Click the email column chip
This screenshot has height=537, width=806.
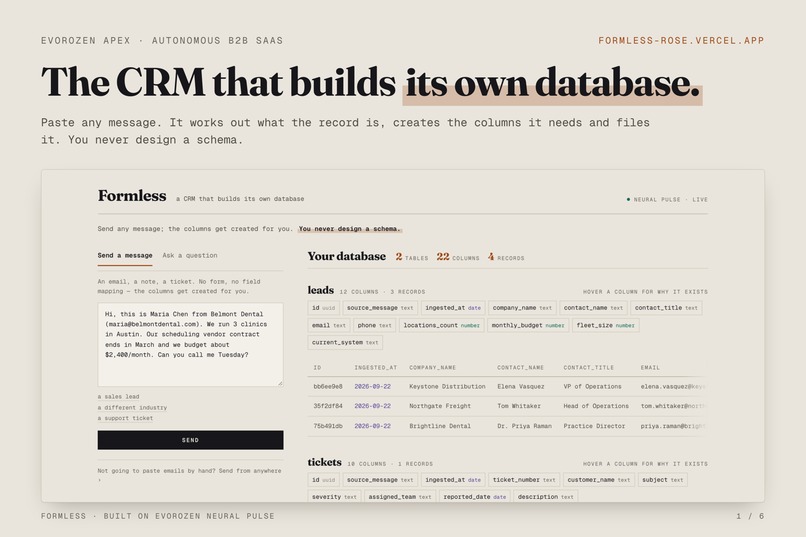pos(328,325)
